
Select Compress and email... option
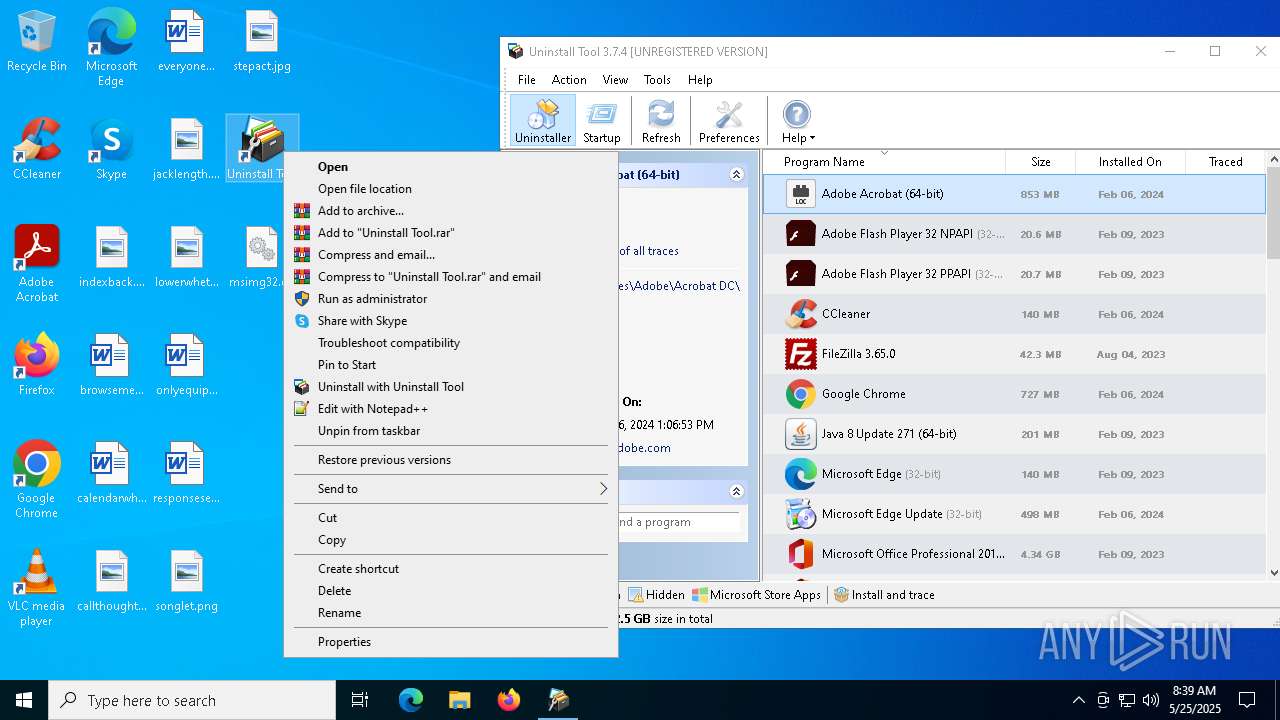pyautogui.click(x=451, y=255)
